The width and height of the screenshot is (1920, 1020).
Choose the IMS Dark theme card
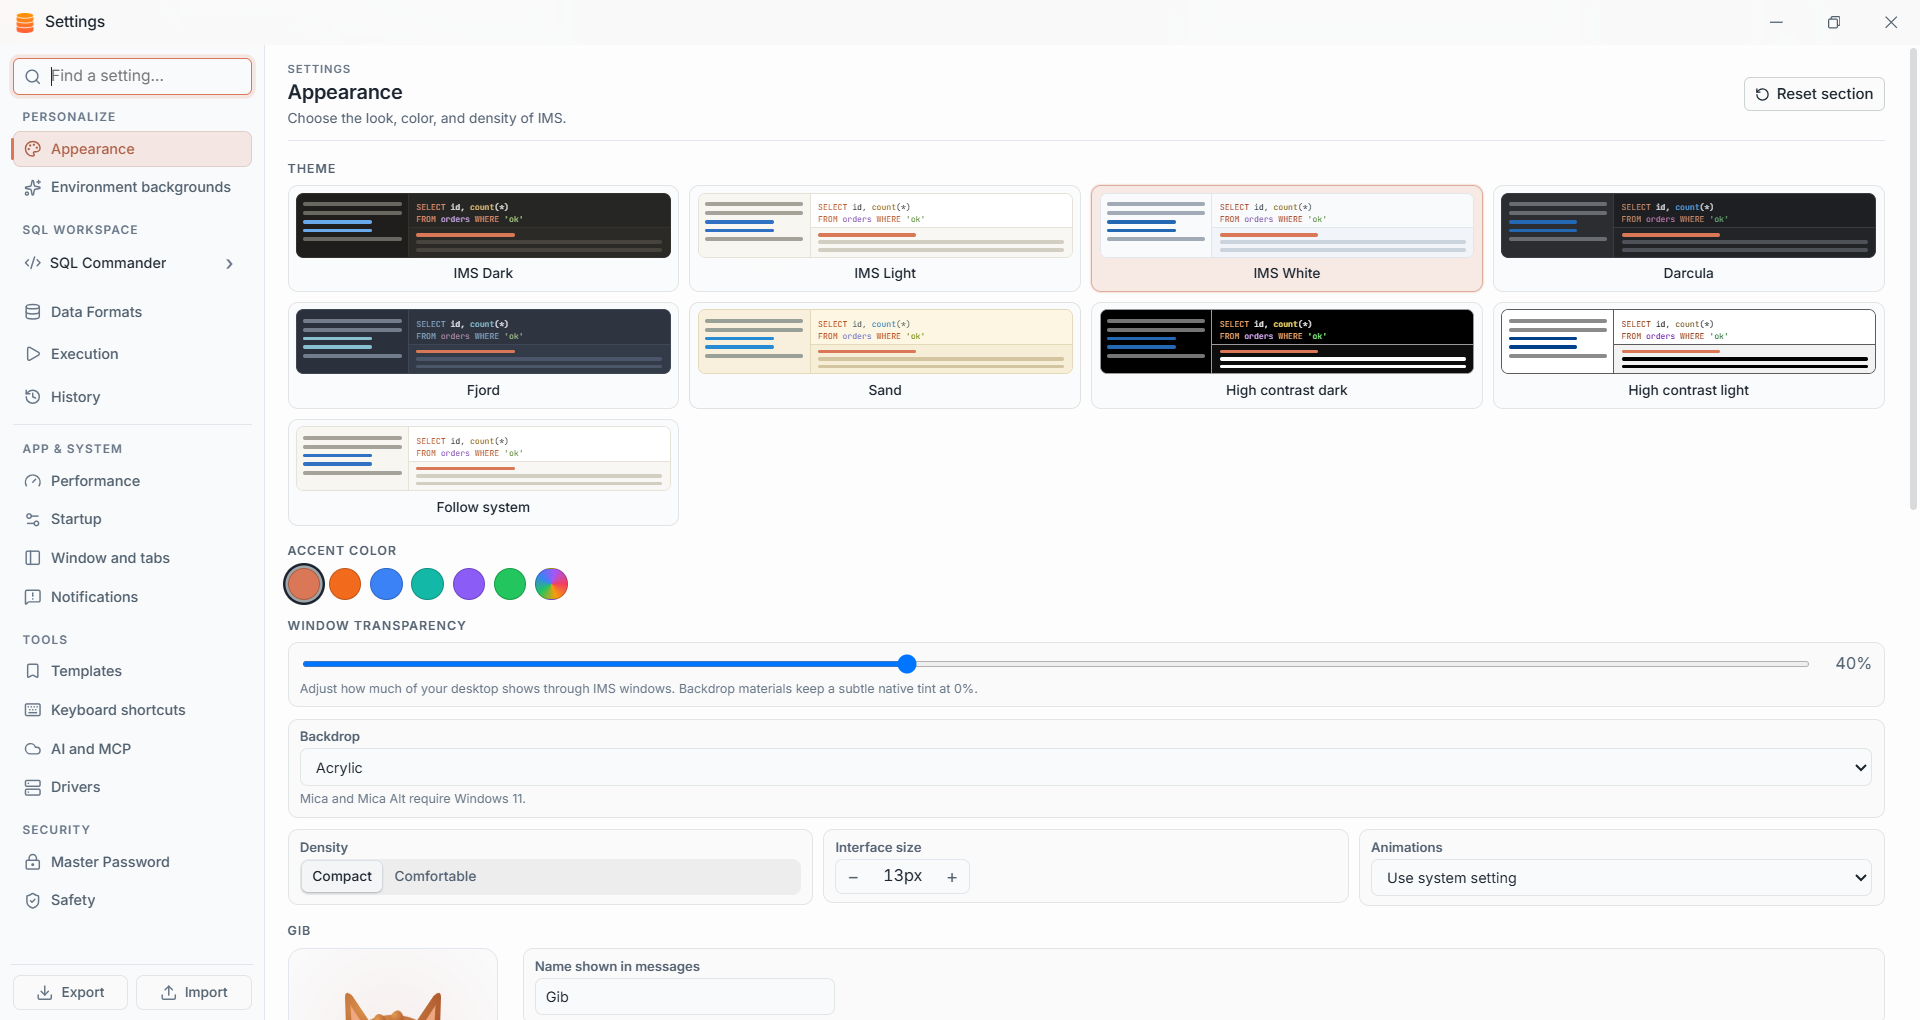[483, 238]
